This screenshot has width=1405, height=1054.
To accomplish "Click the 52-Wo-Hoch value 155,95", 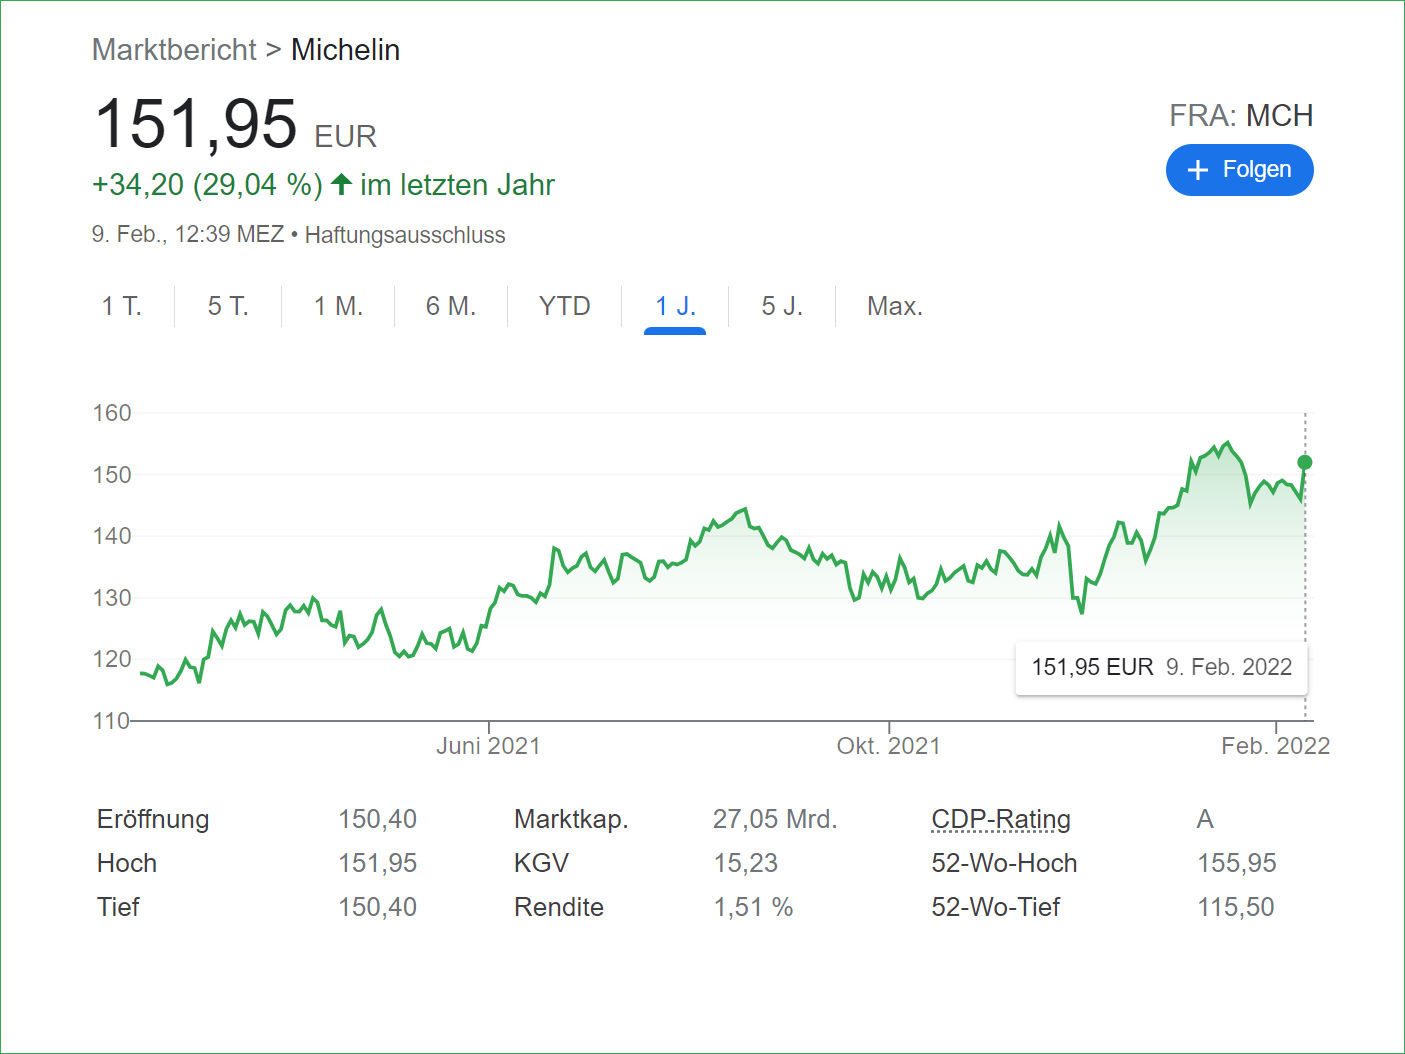I will pos(1237,863).
